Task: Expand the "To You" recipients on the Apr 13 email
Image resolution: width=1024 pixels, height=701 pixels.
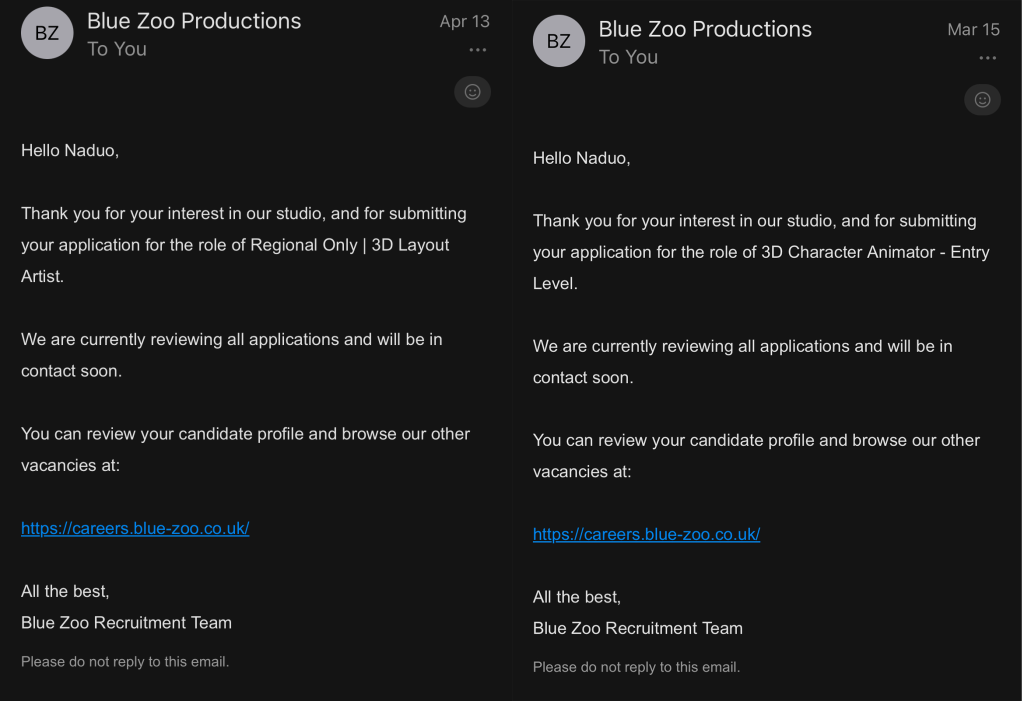Action: tap(117, 49)
